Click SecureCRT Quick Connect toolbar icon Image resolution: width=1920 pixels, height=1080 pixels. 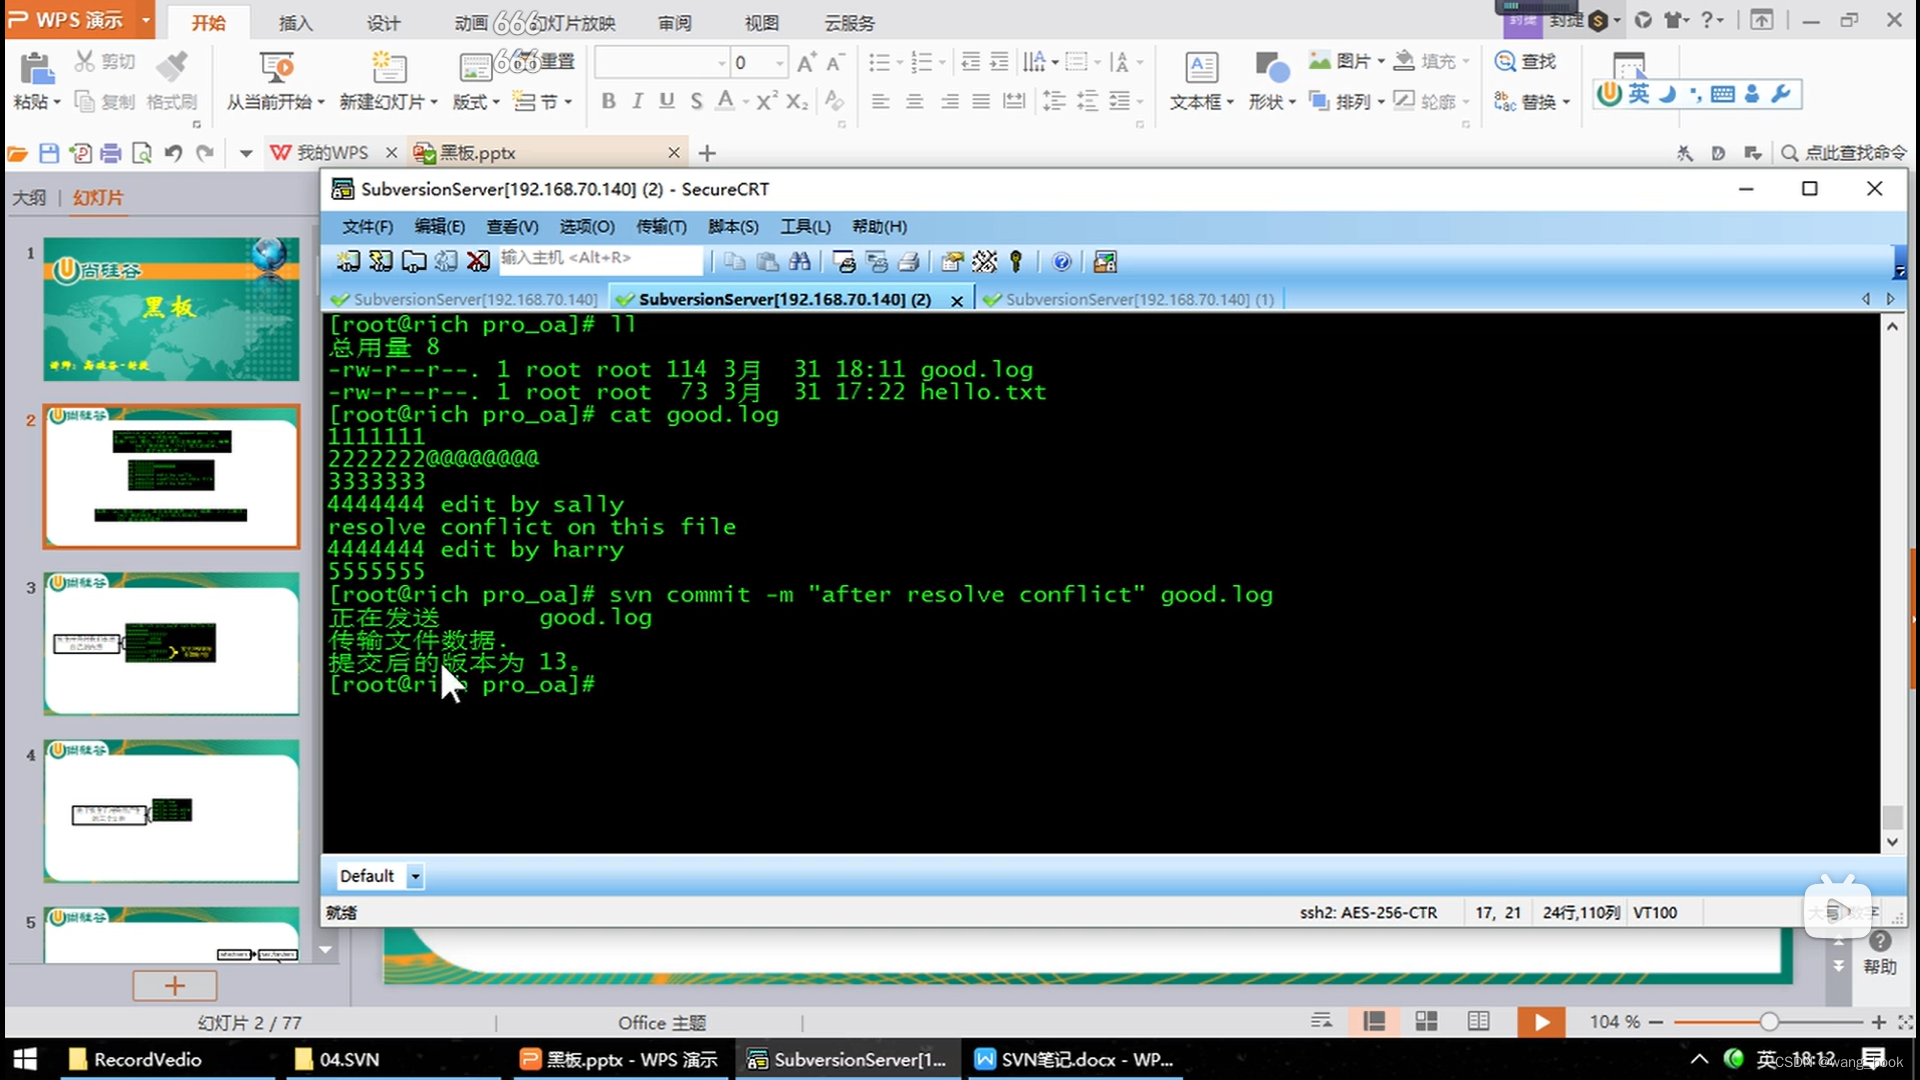pos(381,262)
